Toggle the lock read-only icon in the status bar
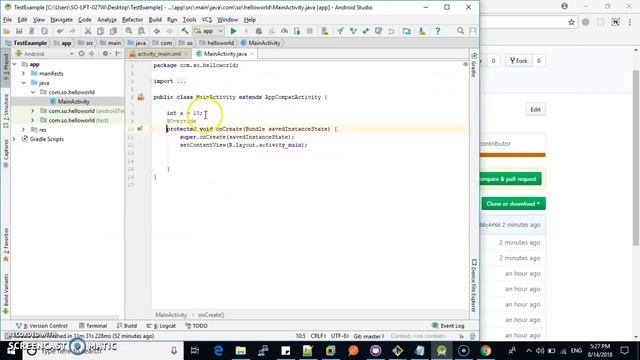This screenshot has height=360, width=640. coord(461,336)
